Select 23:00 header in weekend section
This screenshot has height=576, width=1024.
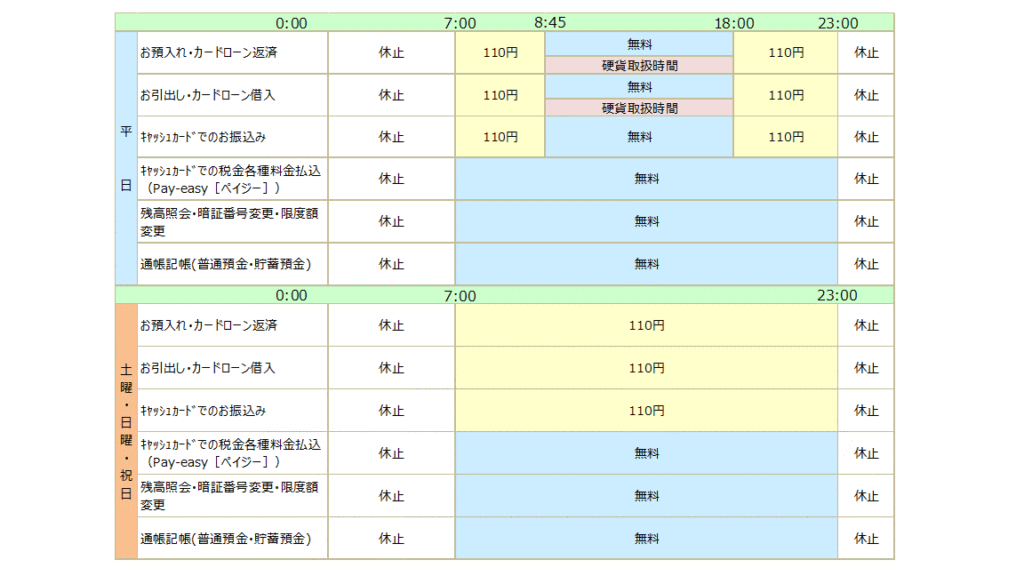point(836,295)
